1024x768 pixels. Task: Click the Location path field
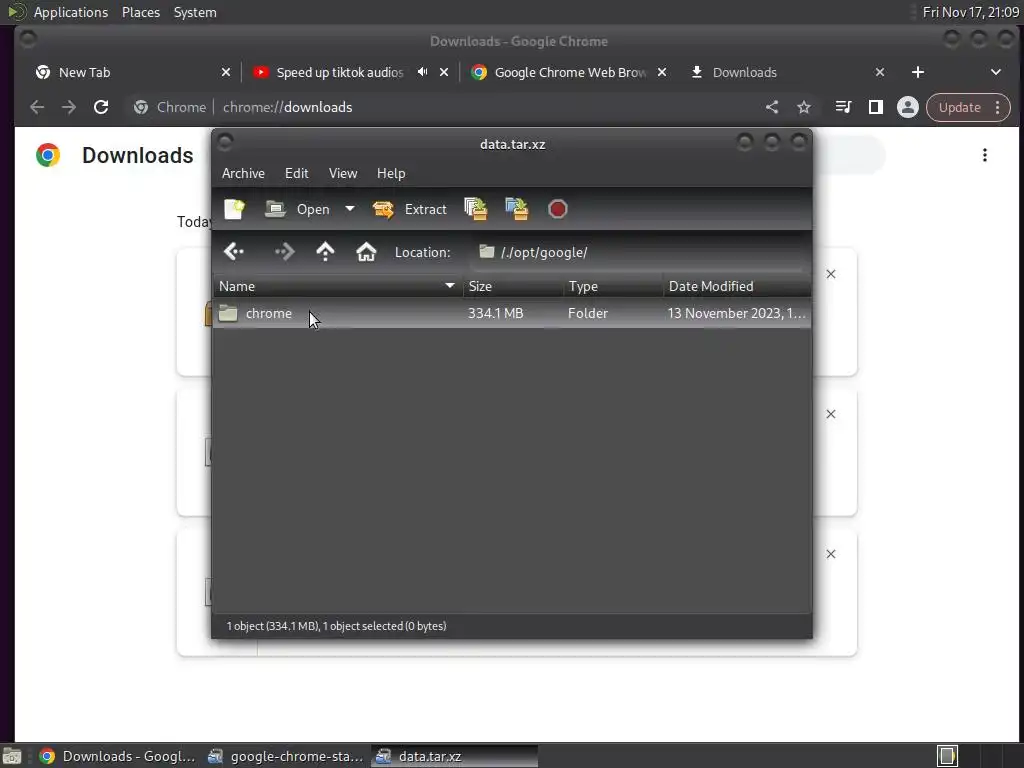click(x=638, y=252)
